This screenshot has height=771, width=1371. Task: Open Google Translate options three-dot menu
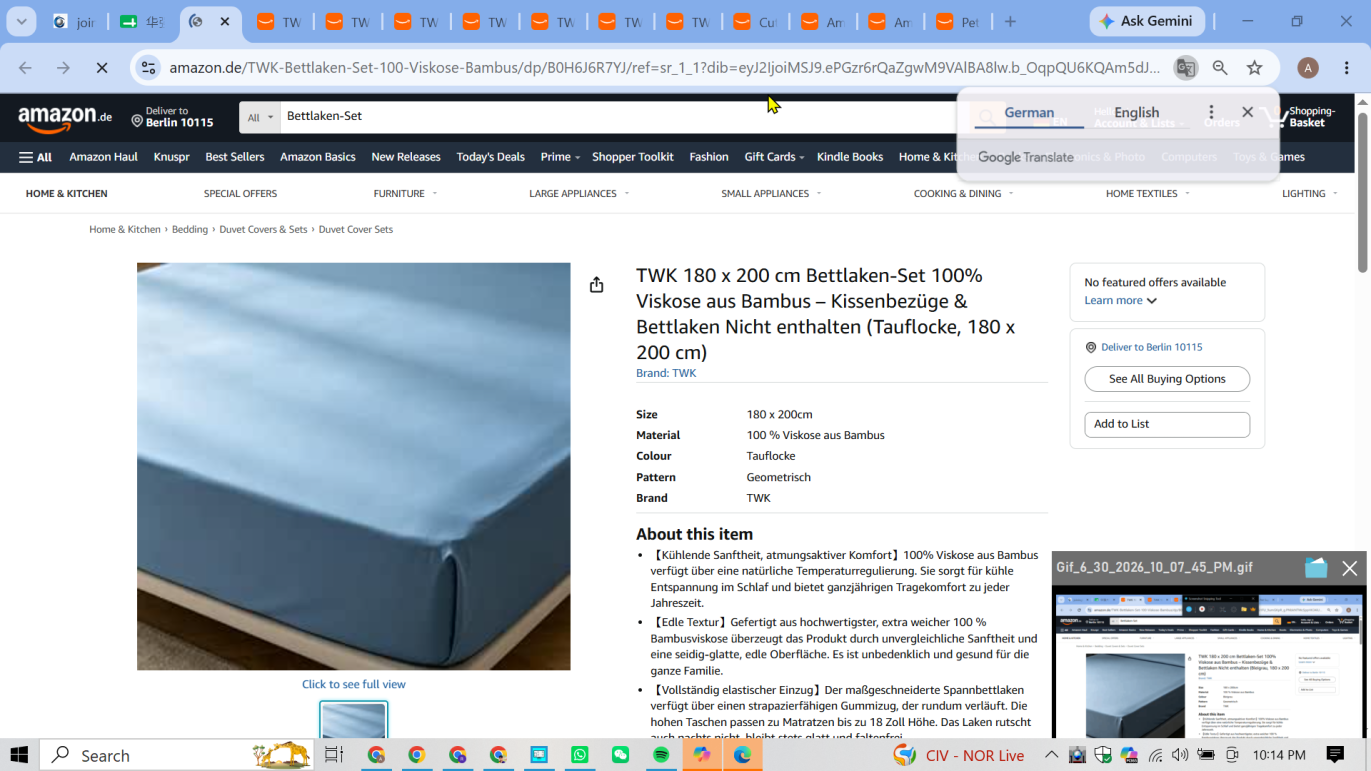[x=1211, y=112]
